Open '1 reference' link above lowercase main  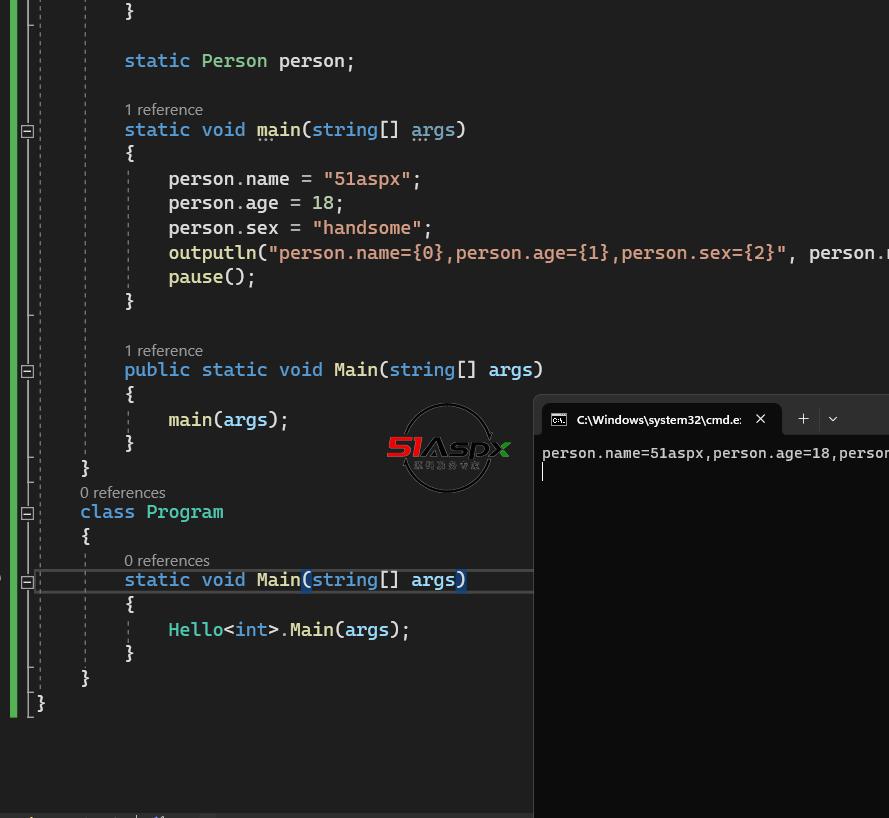coord(163,110)
